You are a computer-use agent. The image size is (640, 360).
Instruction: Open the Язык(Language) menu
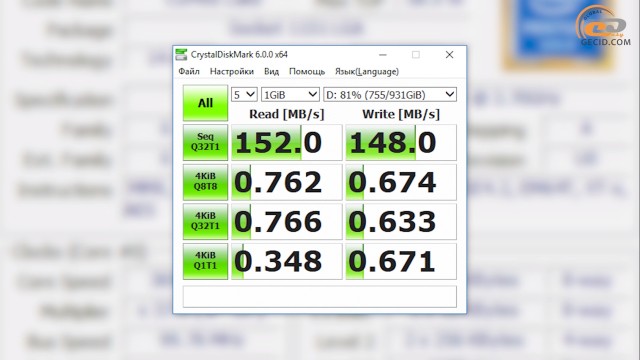(x=367, y=71)
